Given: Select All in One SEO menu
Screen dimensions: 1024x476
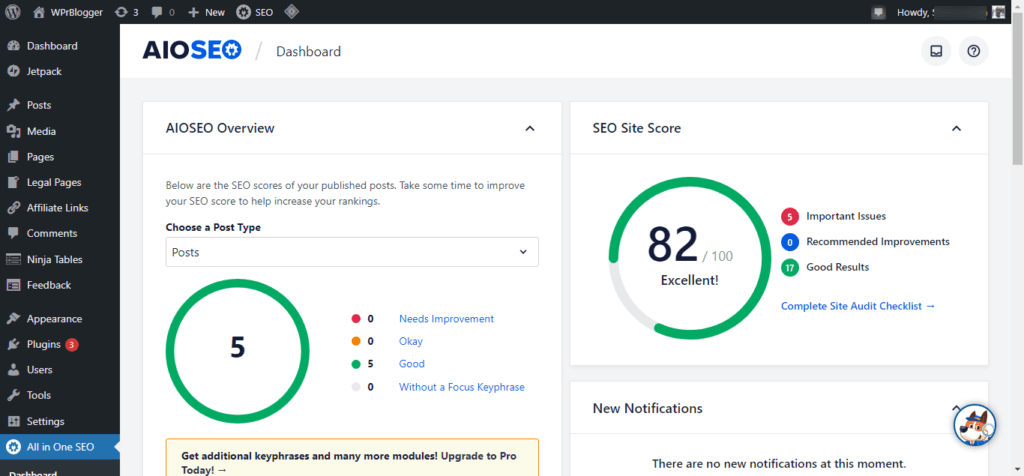Looking at the screenshot, I should pos(60,447).
